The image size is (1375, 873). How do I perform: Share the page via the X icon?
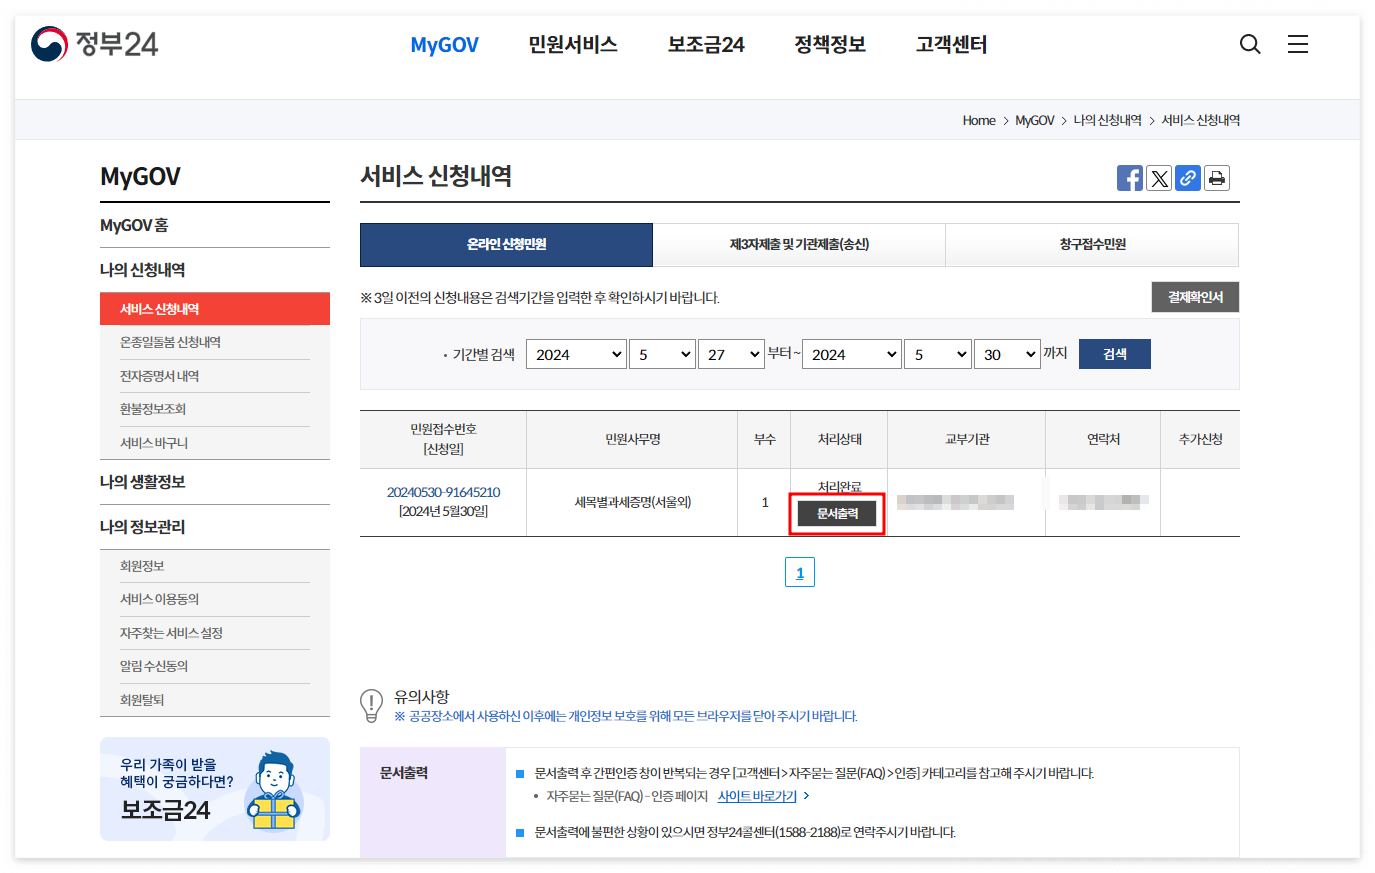click(x=1158, y=177)
